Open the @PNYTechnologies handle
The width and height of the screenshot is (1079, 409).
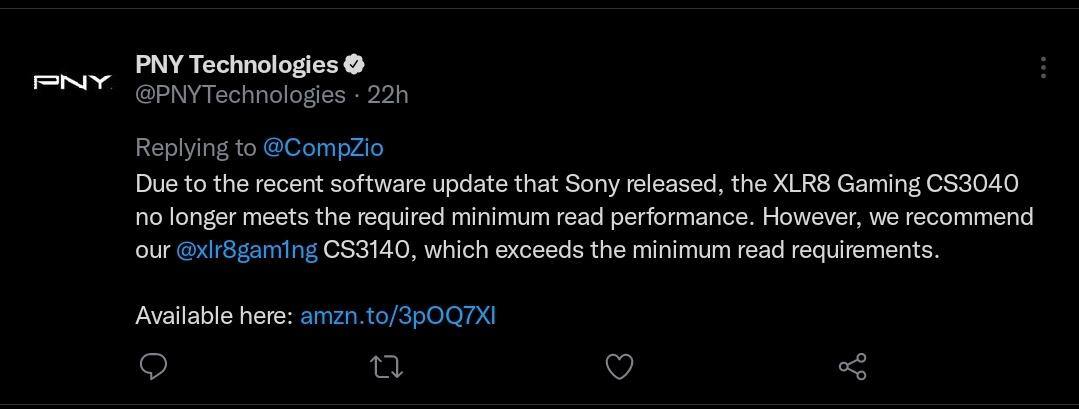click(x=240, y=95)
